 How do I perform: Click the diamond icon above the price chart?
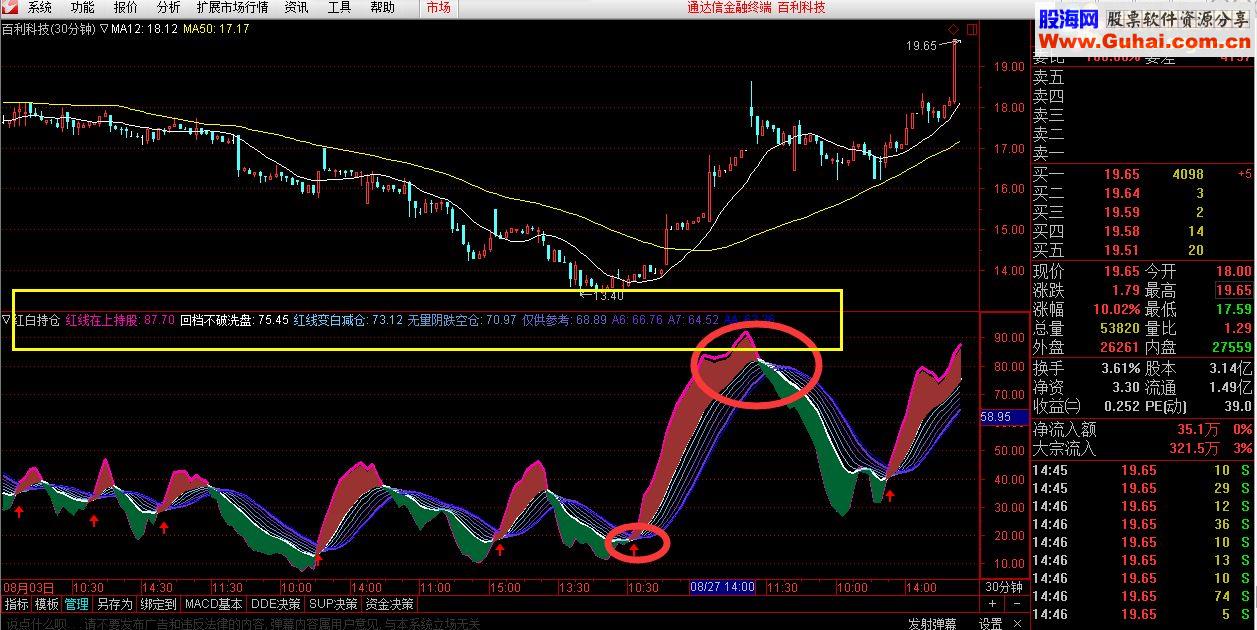point(953,29)
